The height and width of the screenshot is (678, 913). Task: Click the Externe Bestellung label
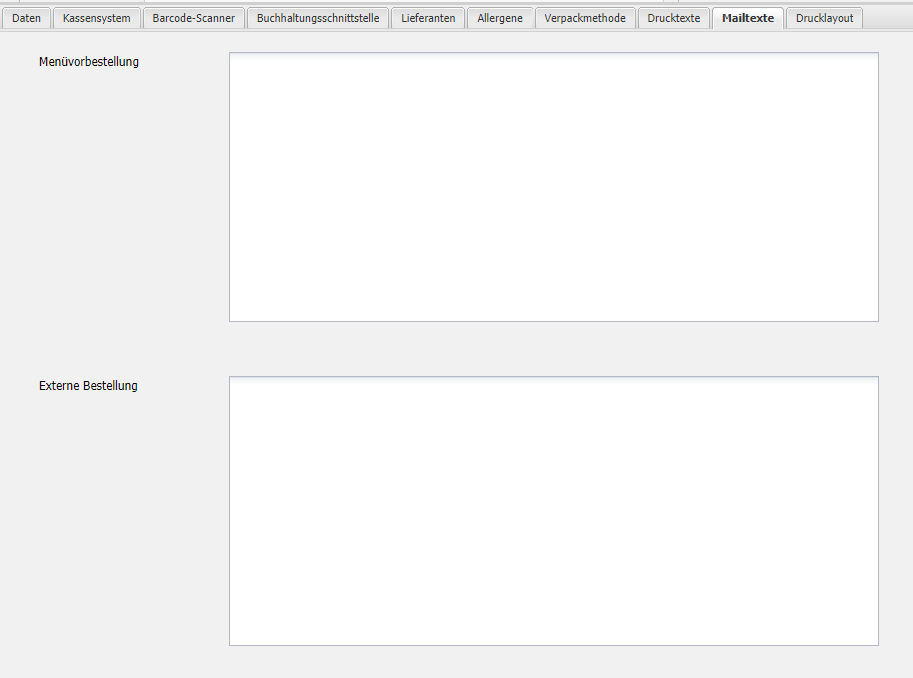[88, 386]
